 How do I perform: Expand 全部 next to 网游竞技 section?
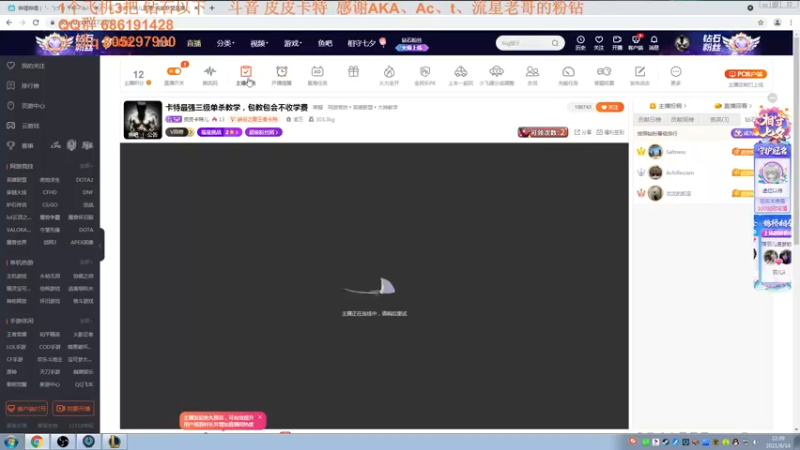tap(86, 166)
